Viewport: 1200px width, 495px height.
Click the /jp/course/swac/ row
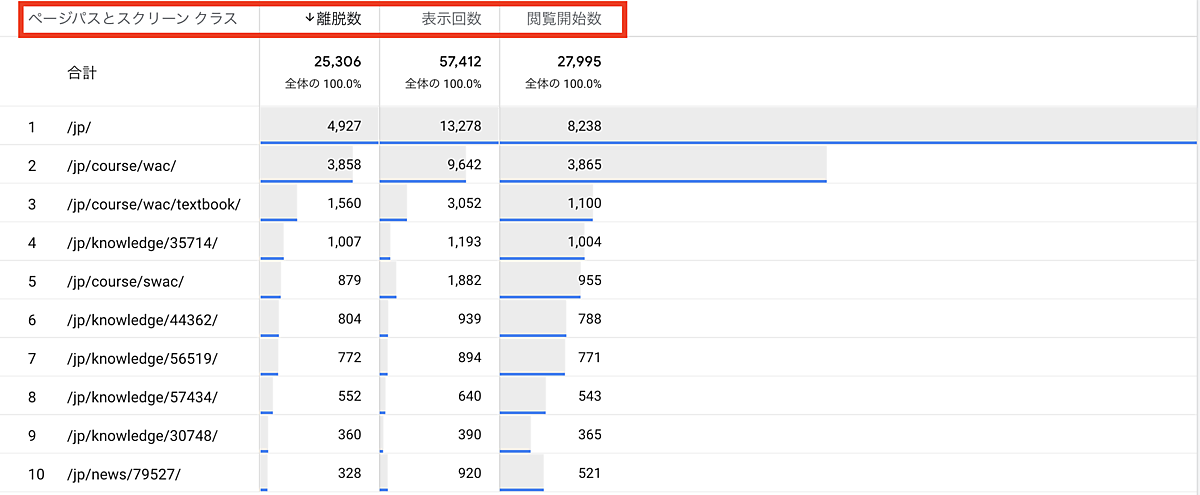tap(125, 281)
